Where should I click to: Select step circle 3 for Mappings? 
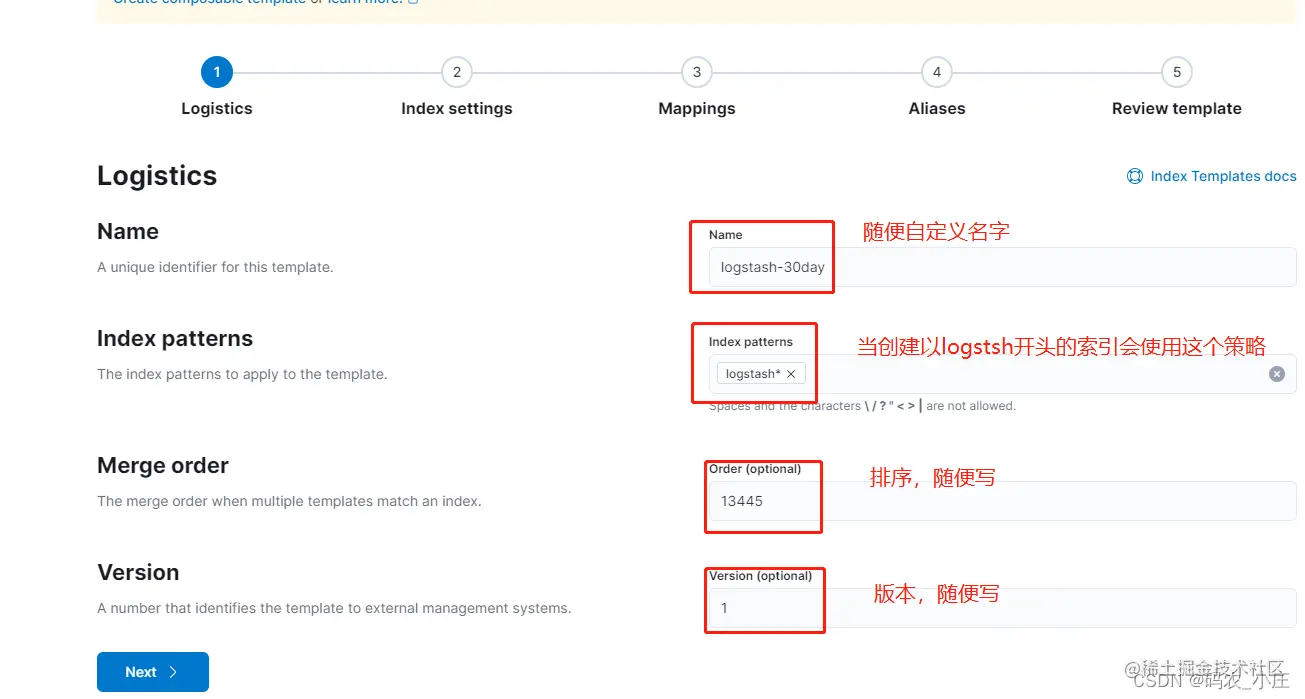point(697,71)
